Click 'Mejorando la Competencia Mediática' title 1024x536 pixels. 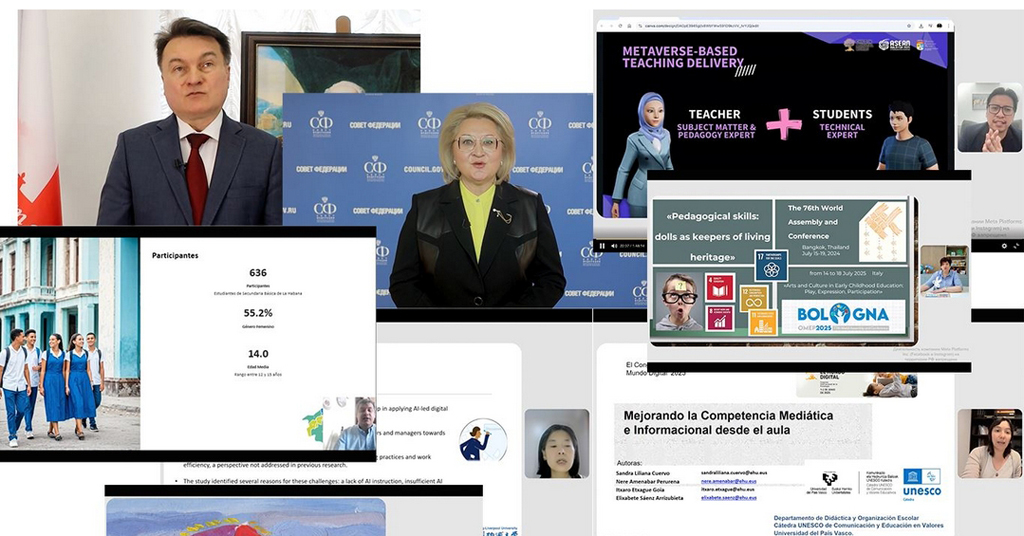point(728,422)
